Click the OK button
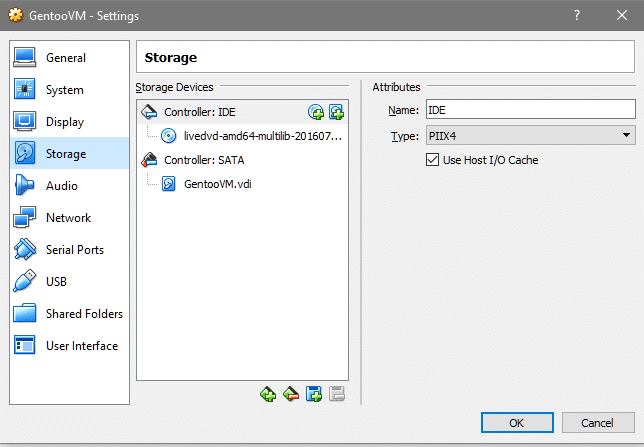Viewport: 644px width, 447px height. [x=516, y=423]
